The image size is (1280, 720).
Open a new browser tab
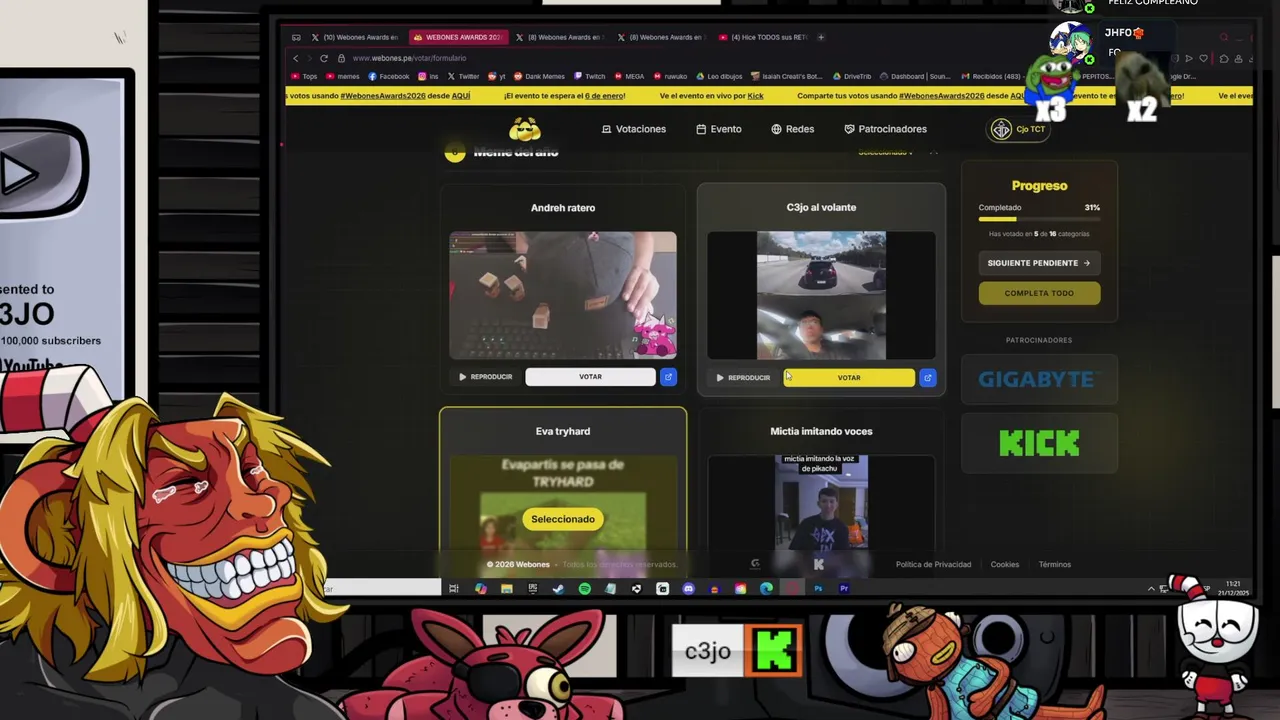[821, 37]
